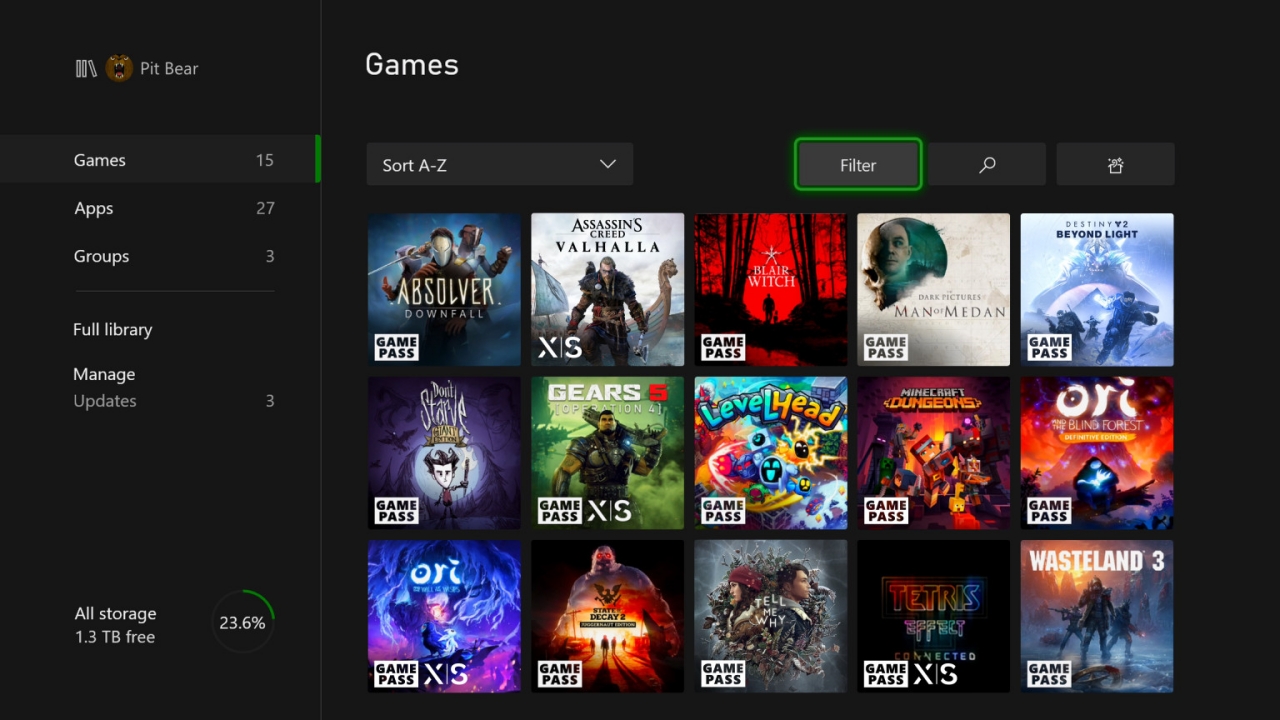
Task: Open Ori Will of the Wisps tile
Action: (444, 616)
